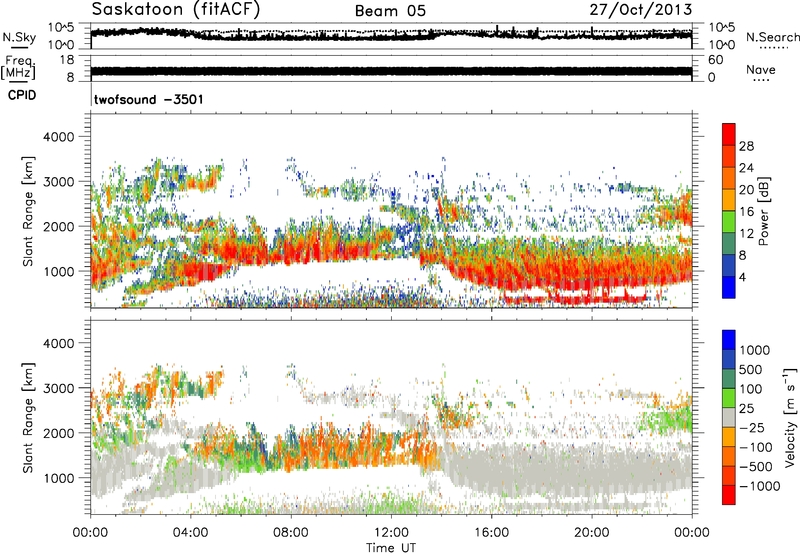This screenshot has height=554, width=800.
Task: Pick the light green 25–100 velocity segment
Action: tap(729, 398)
